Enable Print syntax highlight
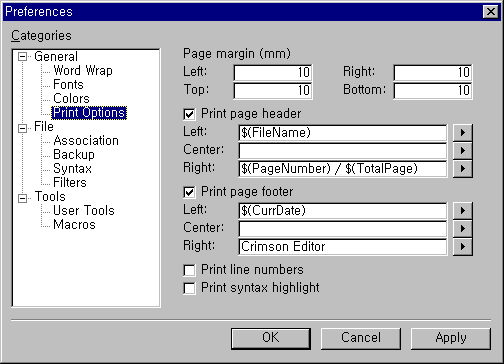The height and width of the screenshot is (364, 504). click(x=189, y=288)
